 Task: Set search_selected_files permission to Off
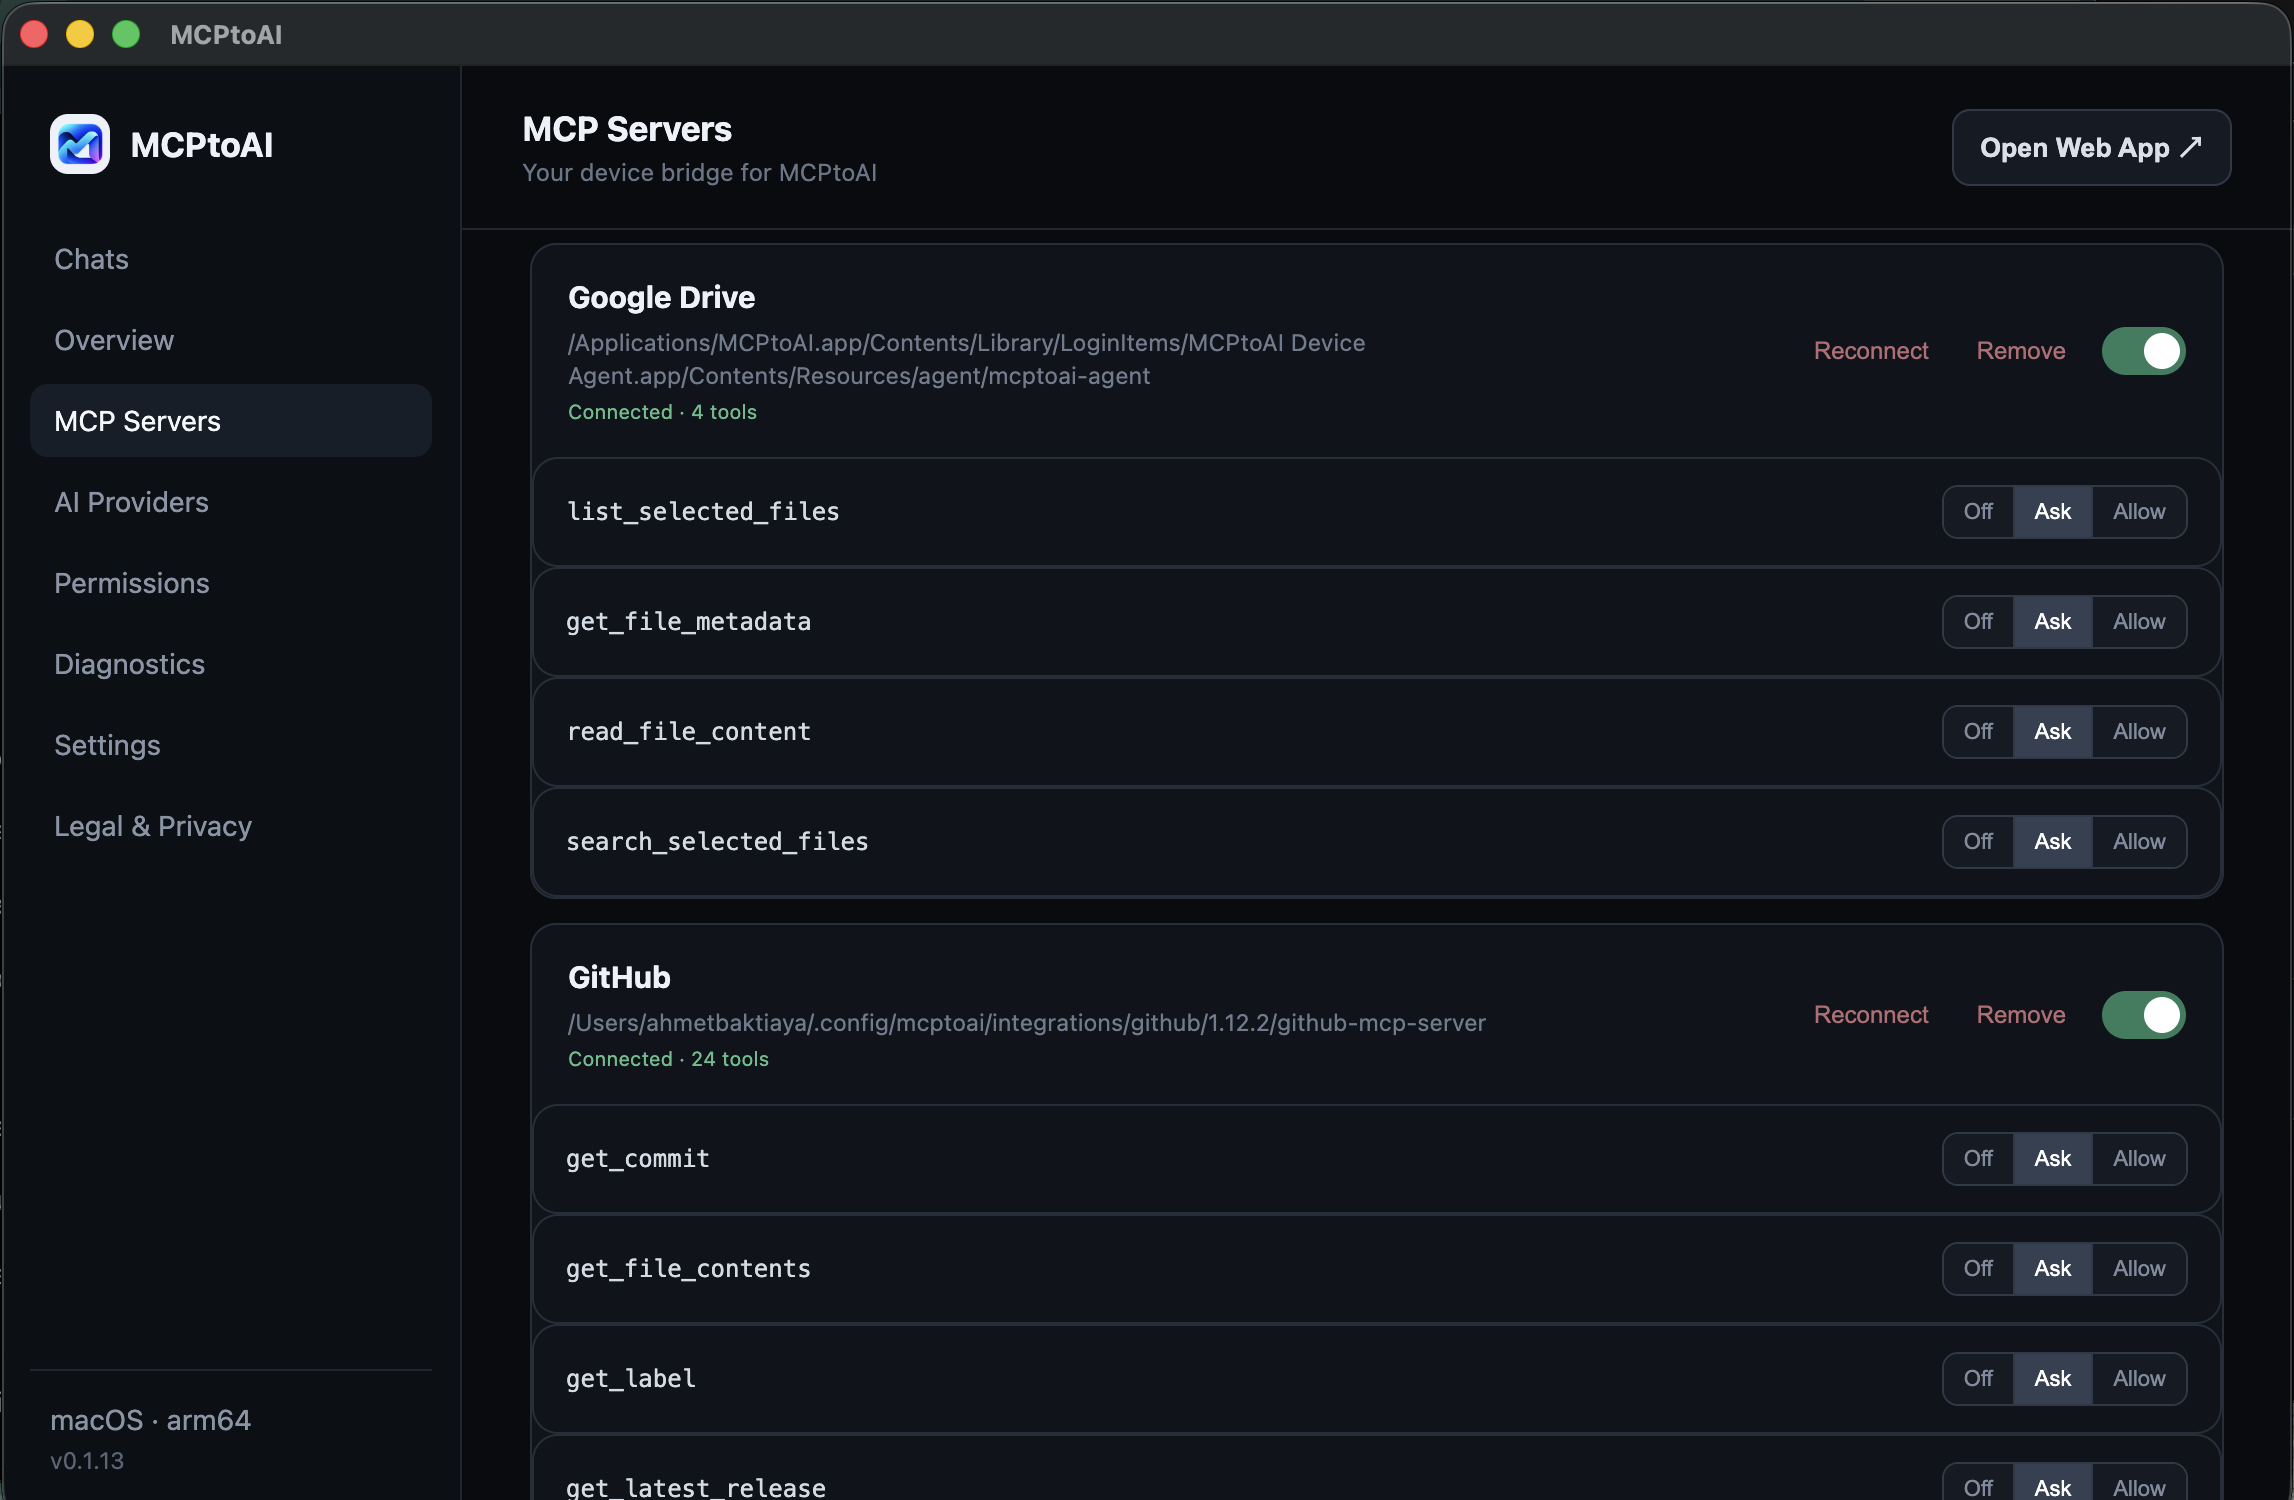click(x=1978, y=842)
